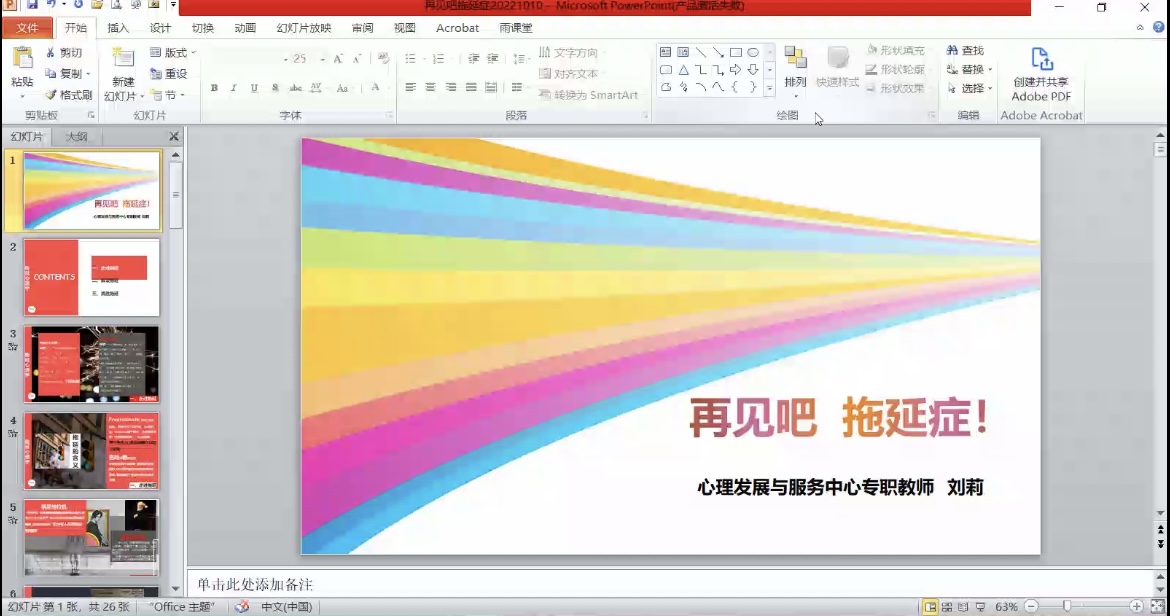The image size is (1170, 616).
Task: Toggle italic text formatting
Action: tap(234, 88)
